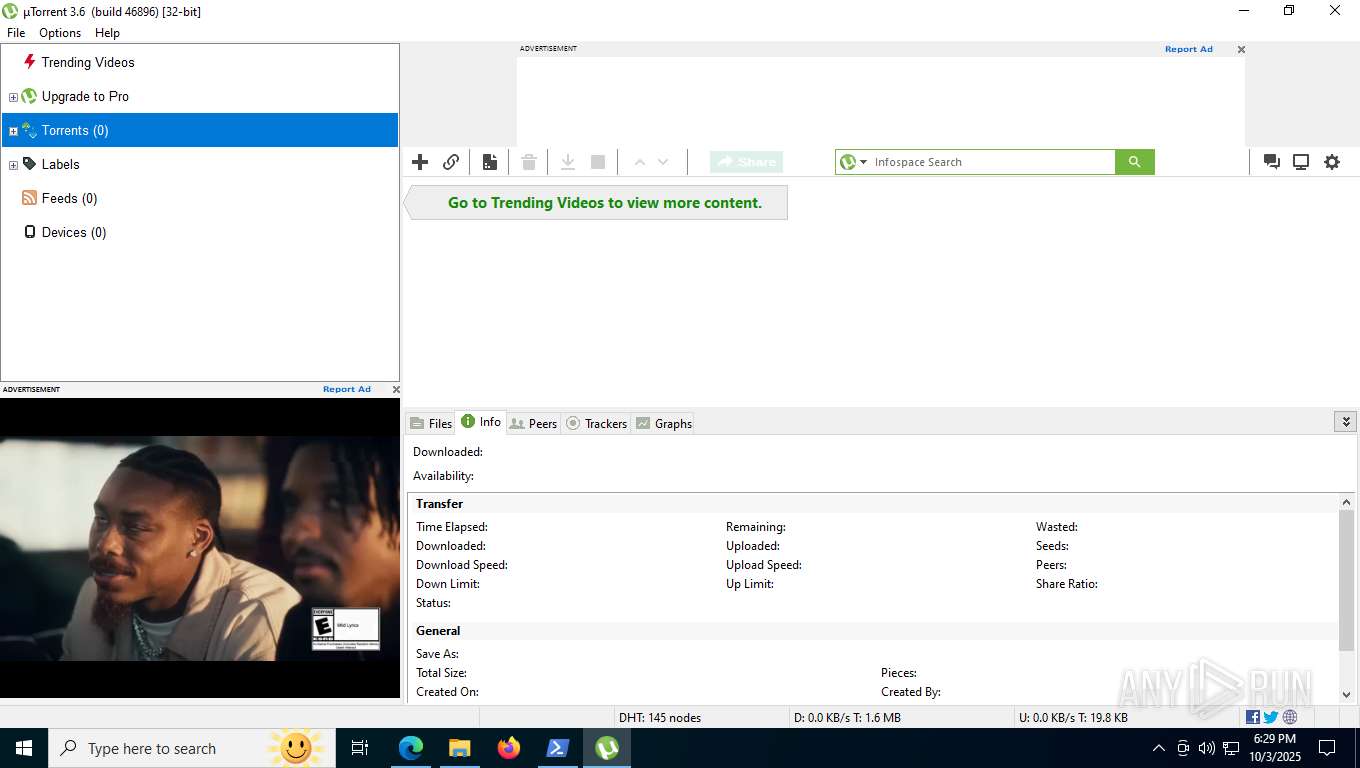Click the globe network icon in status bar

1290,717
